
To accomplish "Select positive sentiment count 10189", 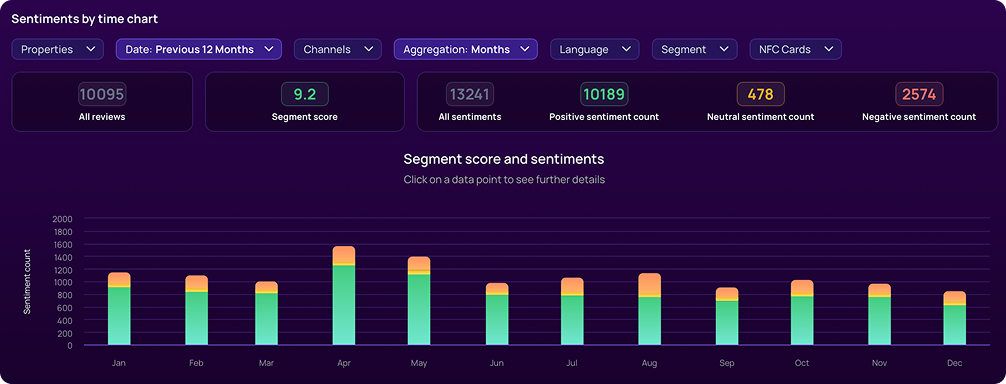I will pyautogui.click(x=604, y=95).
